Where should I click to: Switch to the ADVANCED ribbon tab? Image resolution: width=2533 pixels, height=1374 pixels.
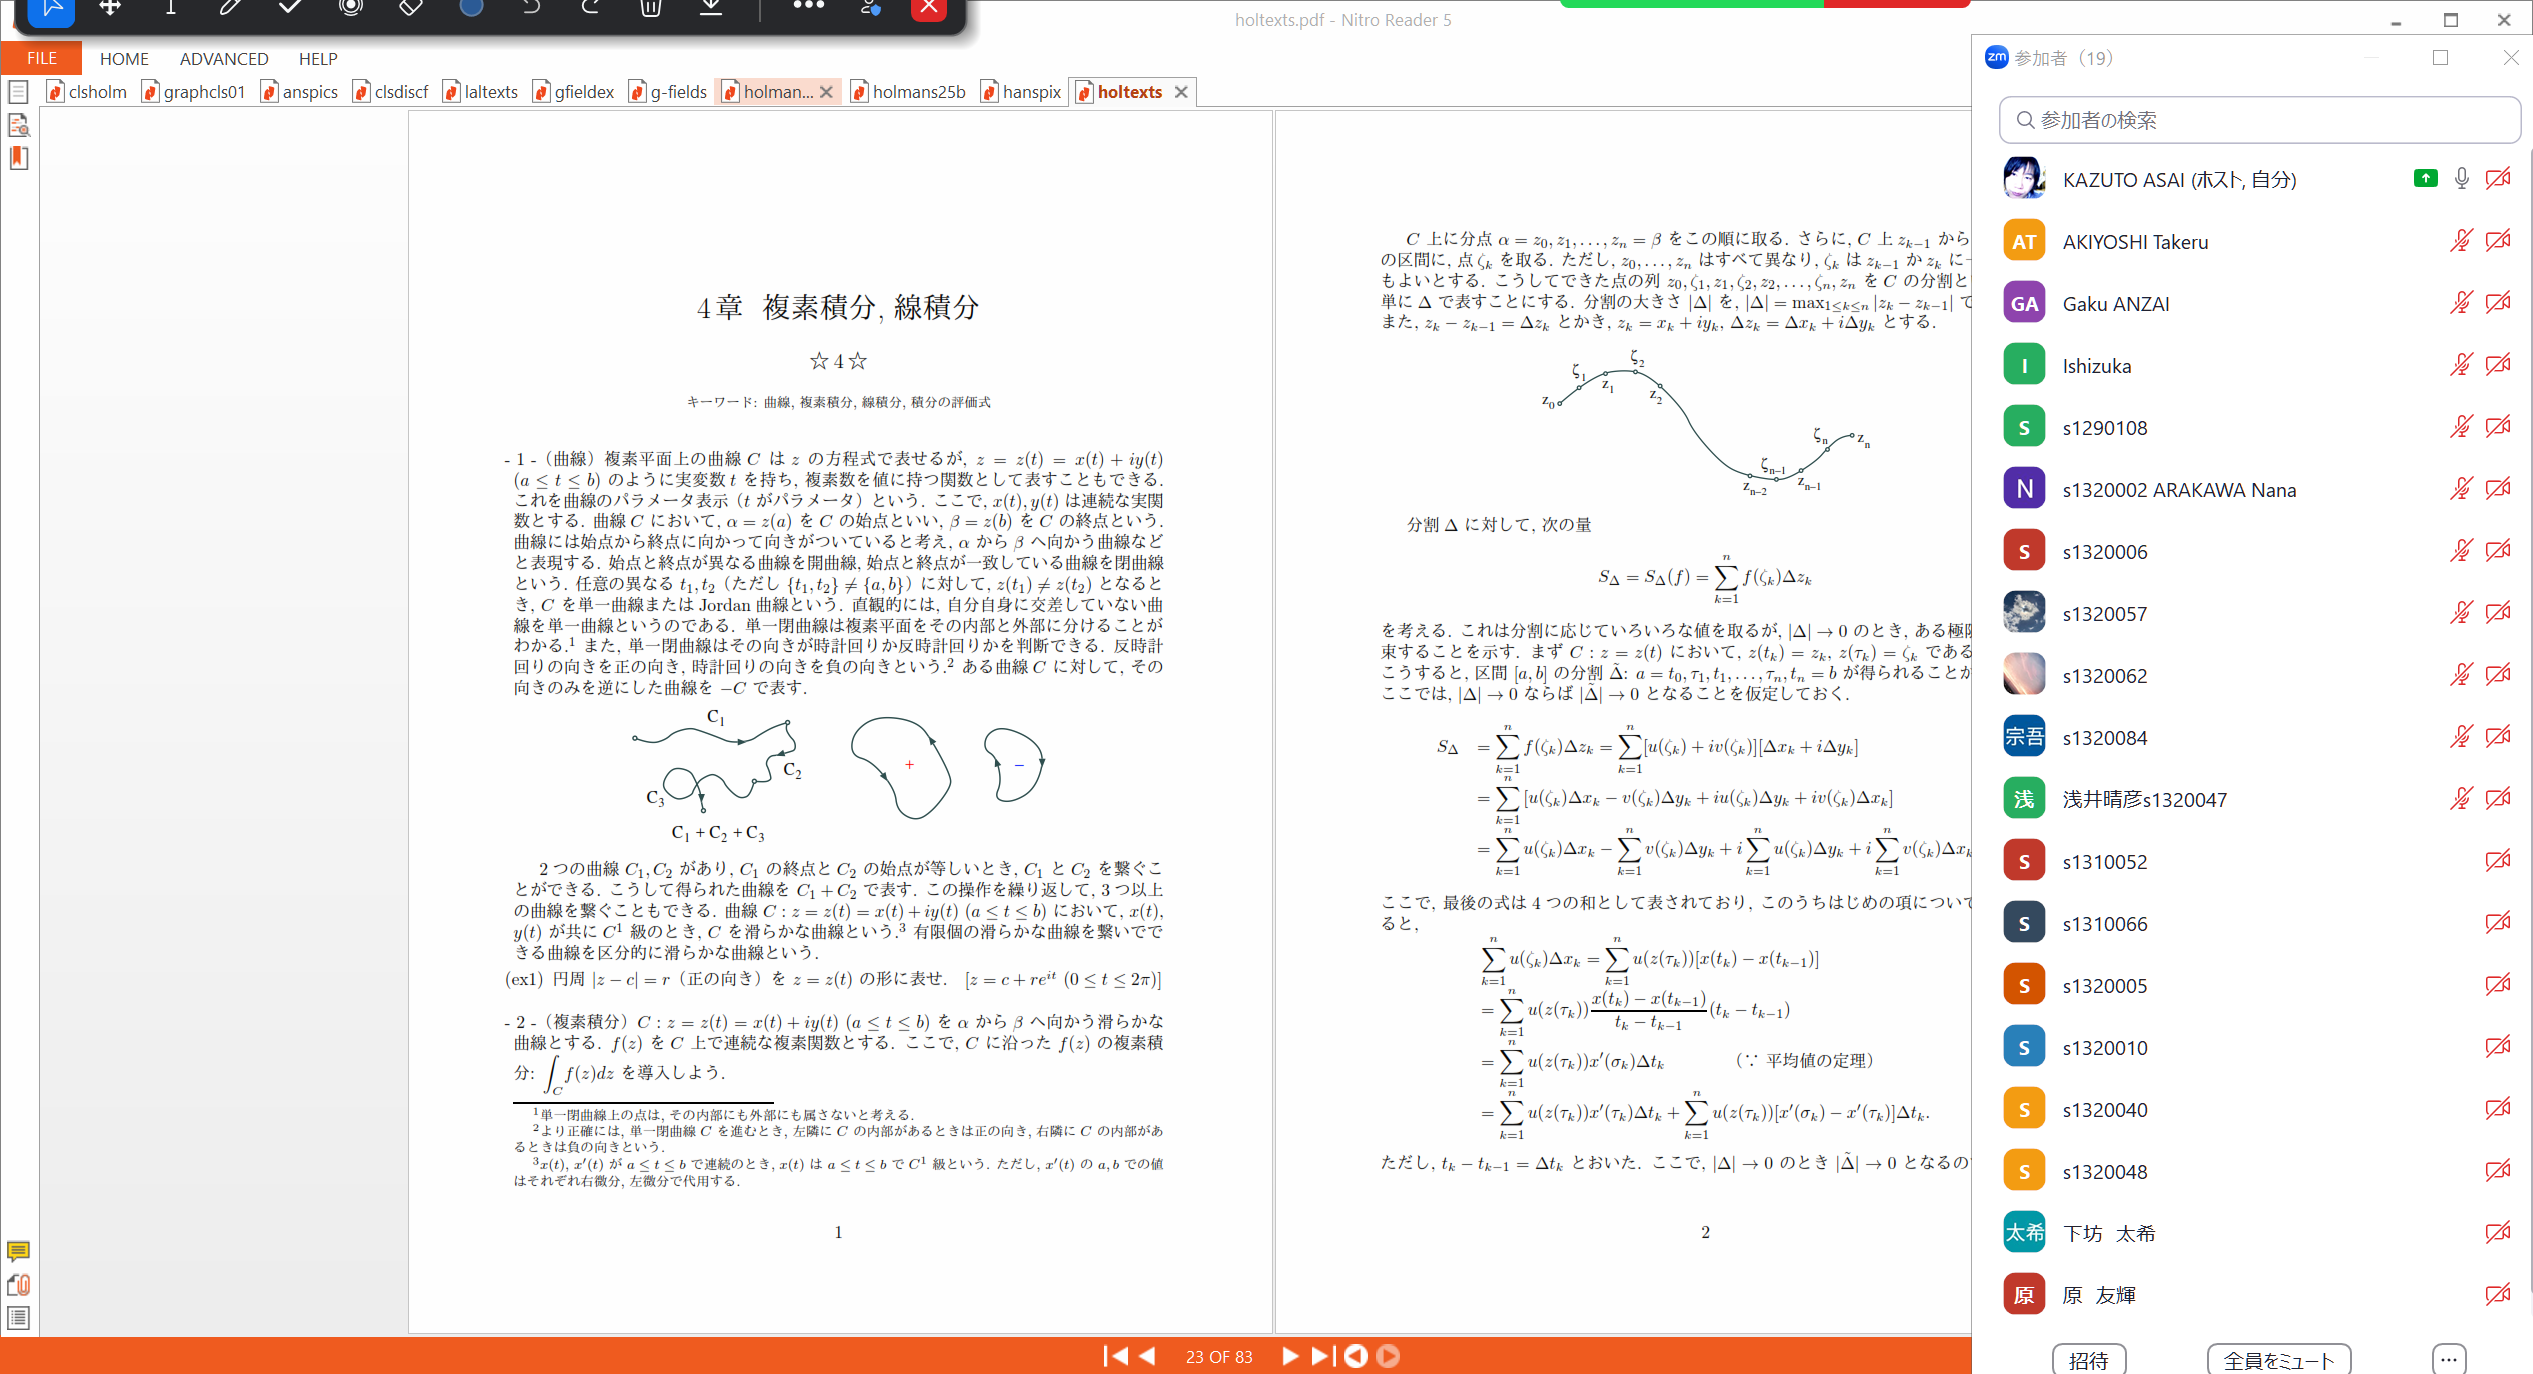223,58
